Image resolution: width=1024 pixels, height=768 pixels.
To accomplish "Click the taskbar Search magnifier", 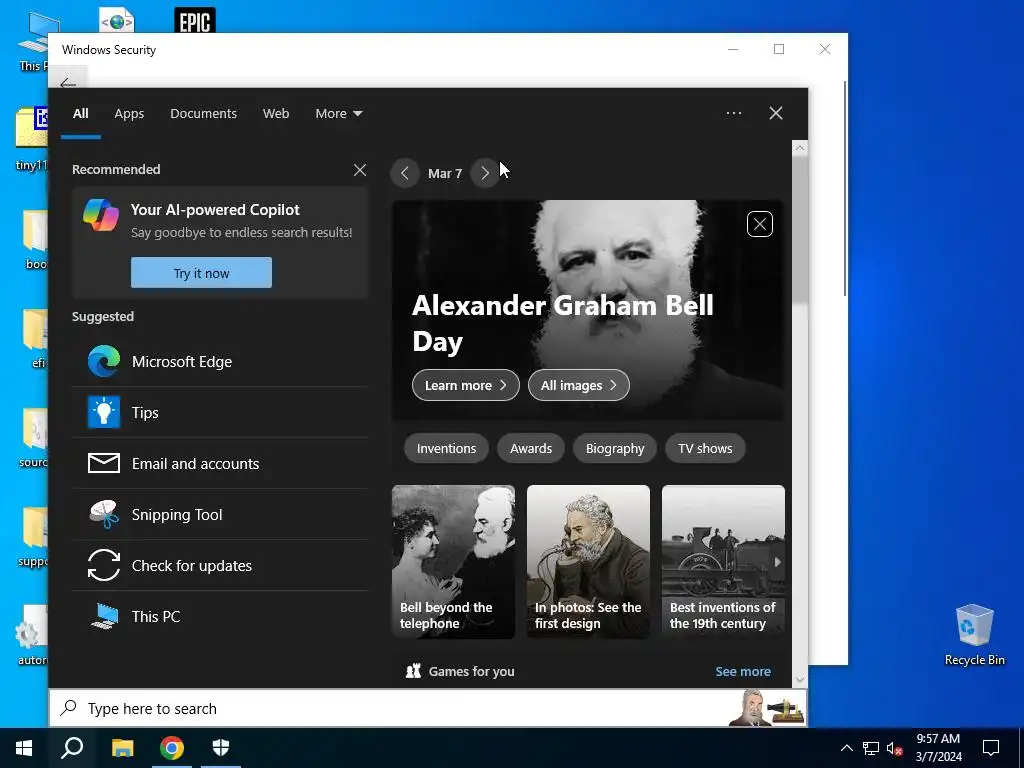I will [x=72, y=748].
